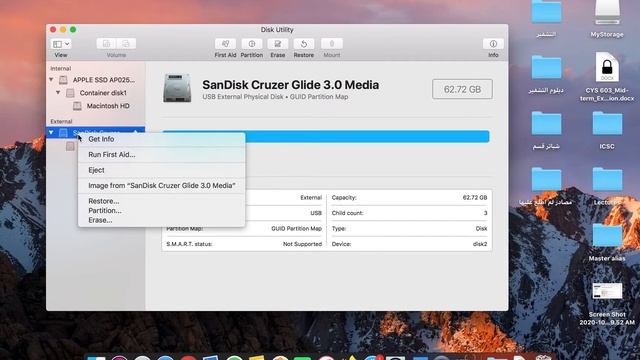Click the Device value disk2

(x=480, y=244)
